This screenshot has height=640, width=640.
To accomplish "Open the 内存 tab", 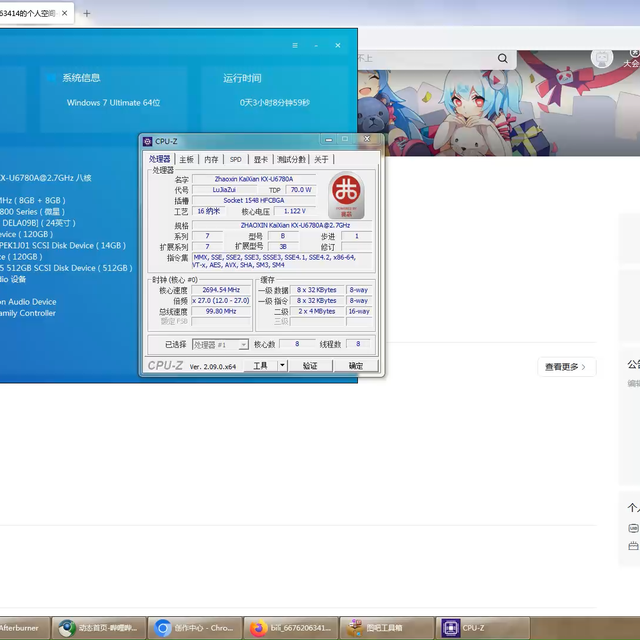I will pos(211,159).
